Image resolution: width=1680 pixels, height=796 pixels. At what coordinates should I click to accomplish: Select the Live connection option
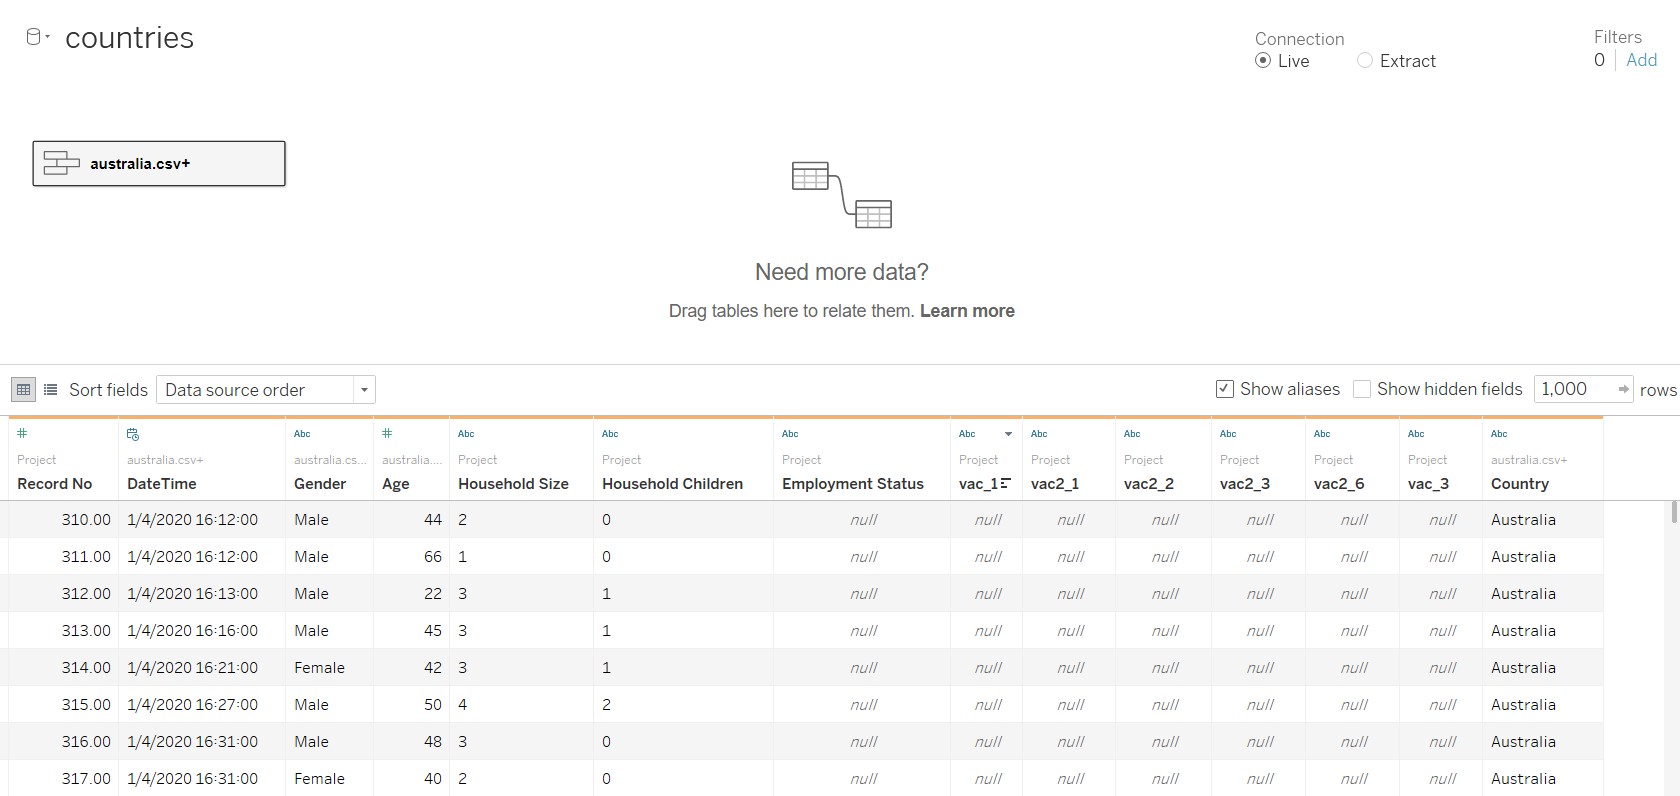pos(1263,61)
